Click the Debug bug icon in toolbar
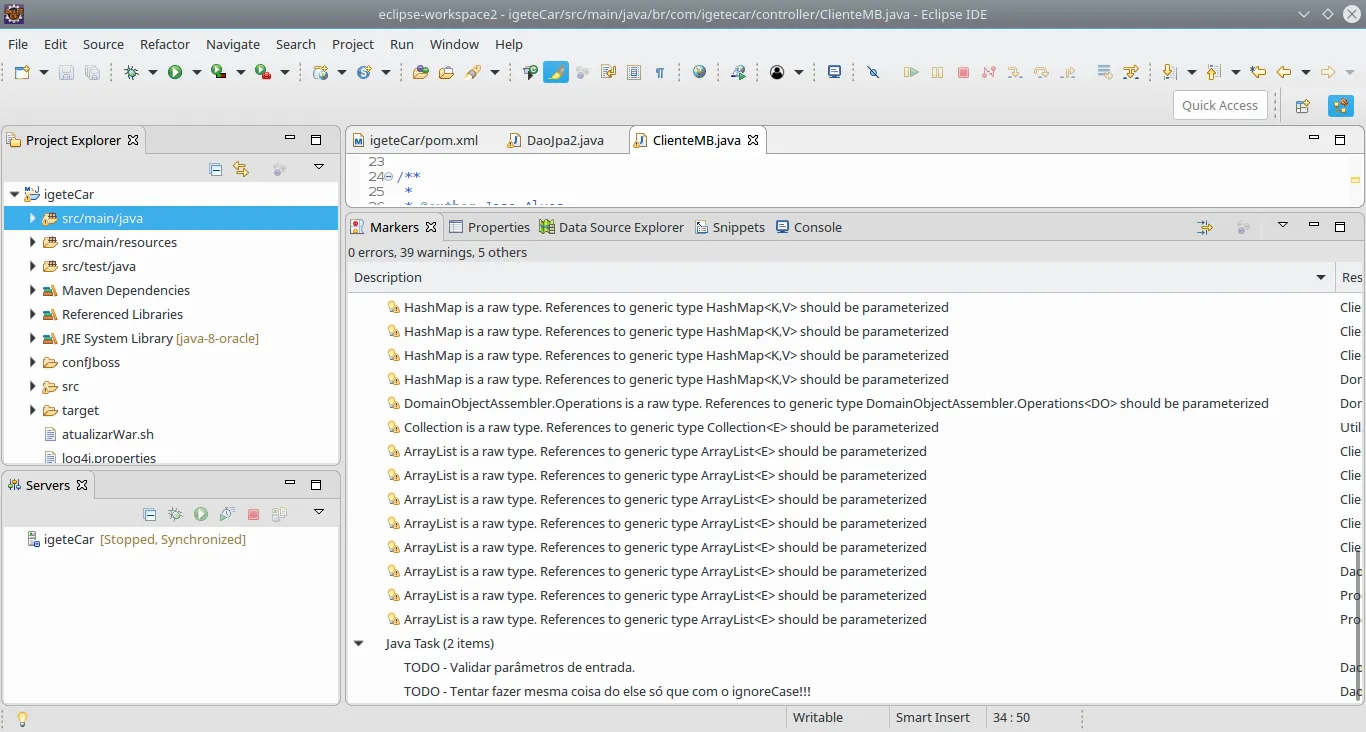This screenshot has height=732, width=1366. click(x=131, y=72)
